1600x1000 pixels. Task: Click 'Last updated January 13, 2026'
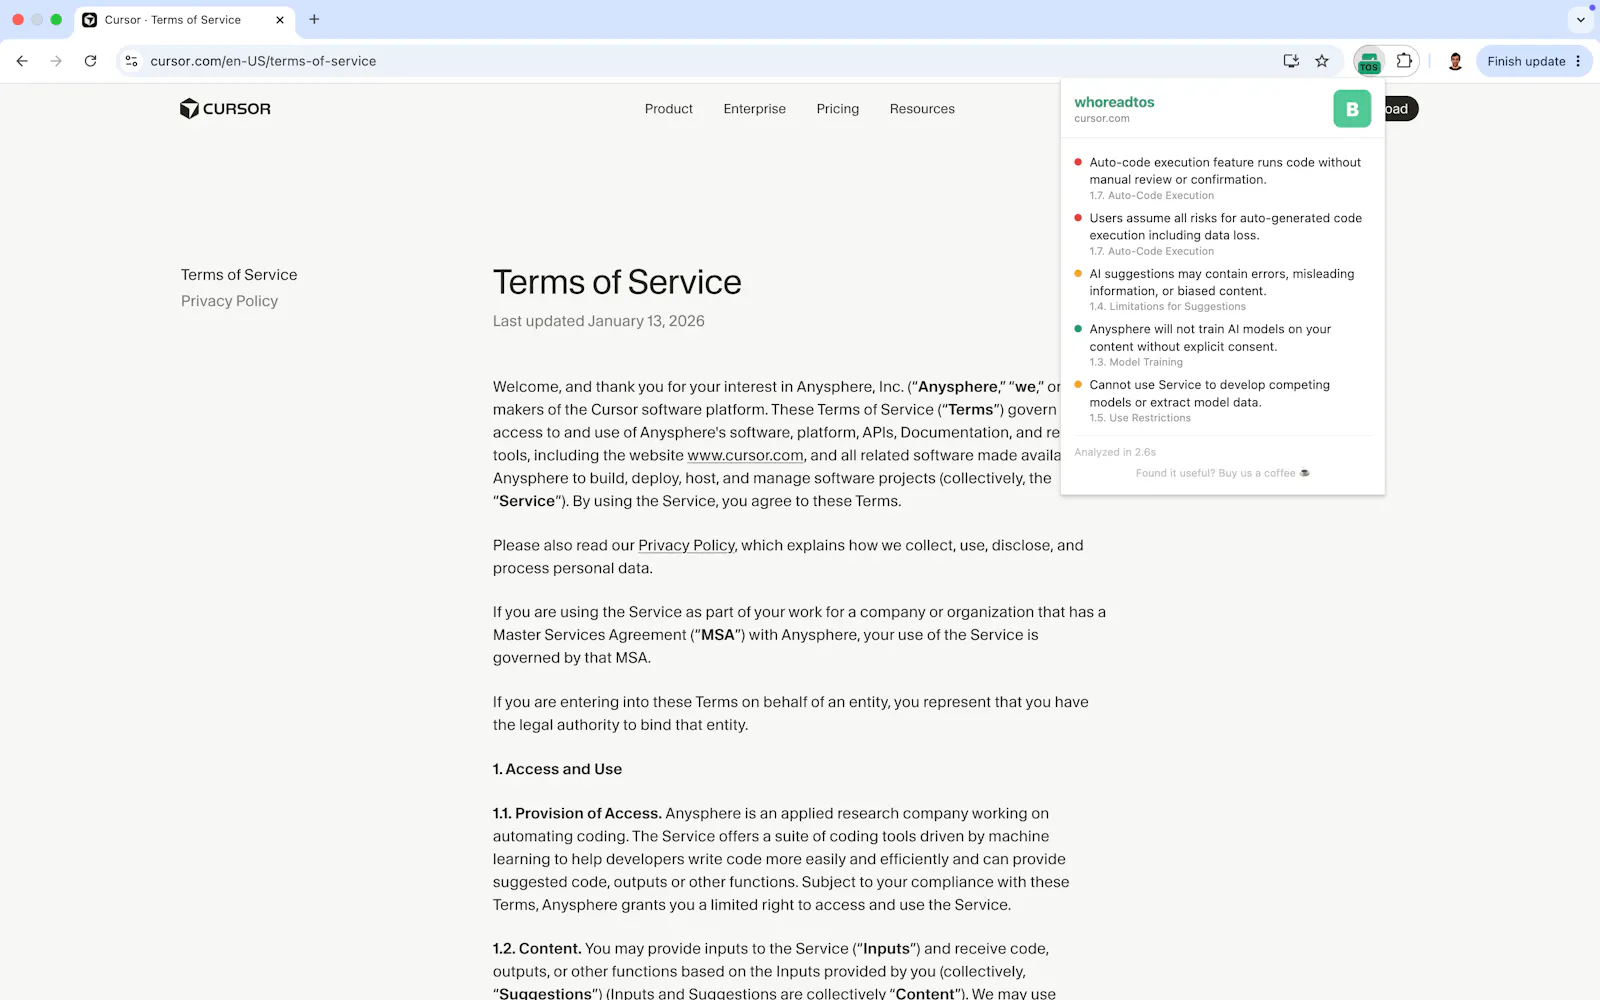[x=598, y=321]
